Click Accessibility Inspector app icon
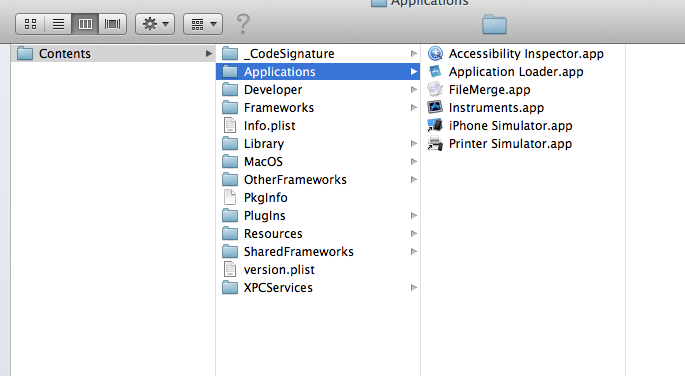This screenshot has width=685, height=376. click(435, 53)
